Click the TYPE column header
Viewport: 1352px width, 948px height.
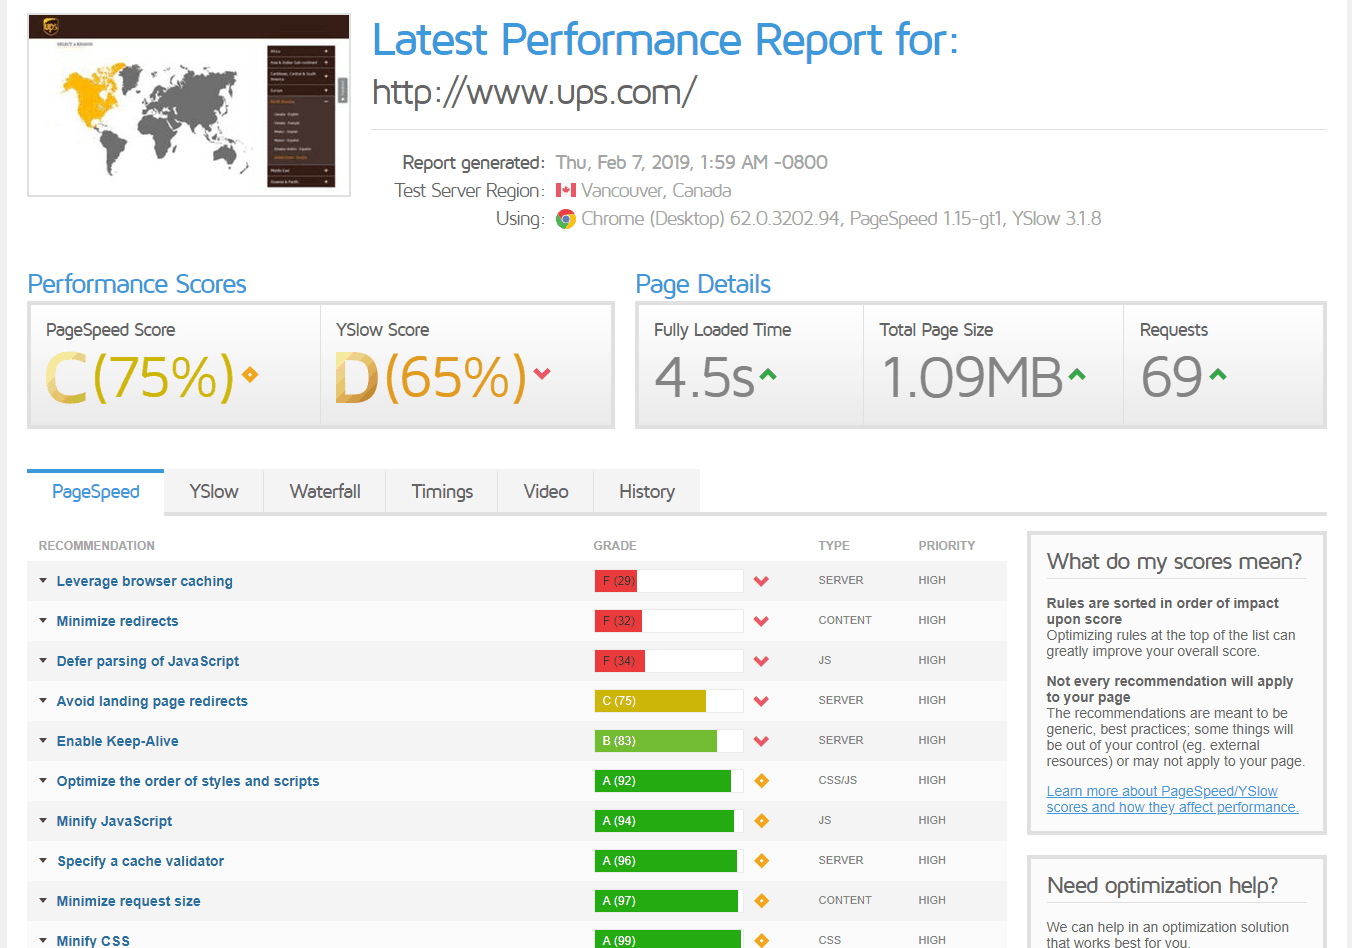(834, 546)
